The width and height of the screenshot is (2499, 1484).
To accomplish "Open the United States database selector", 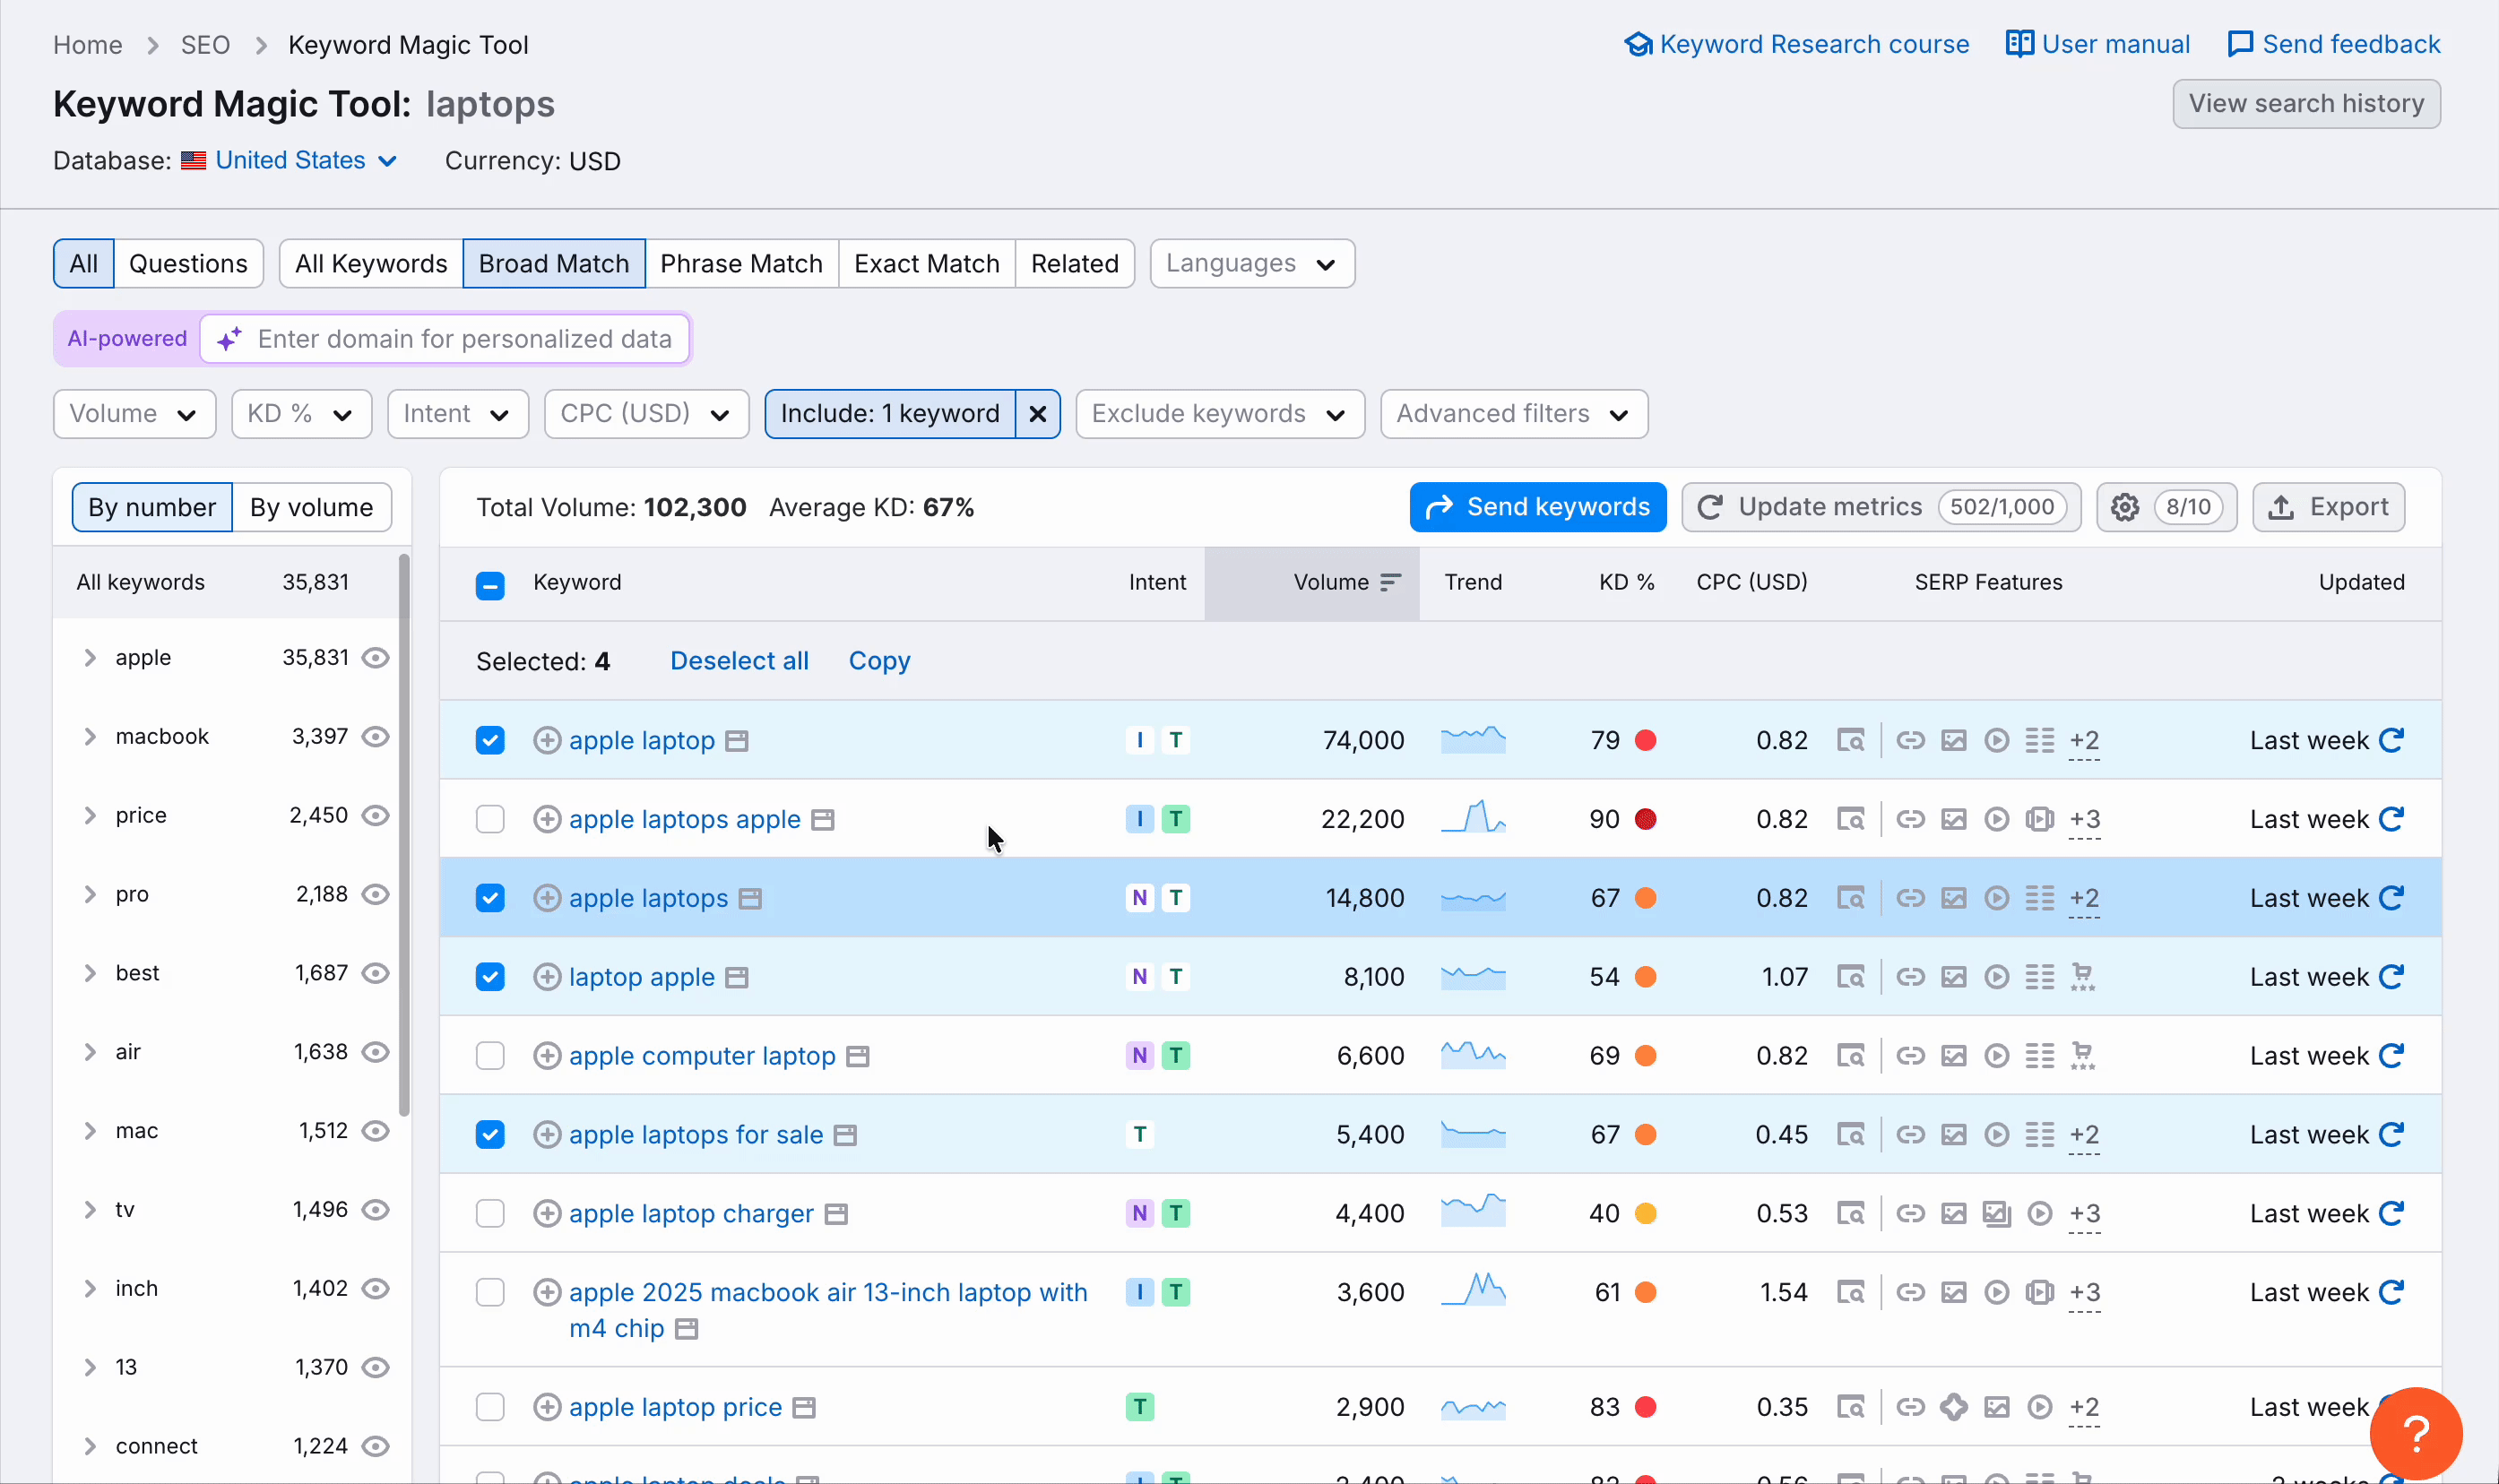I will point(291,160).
